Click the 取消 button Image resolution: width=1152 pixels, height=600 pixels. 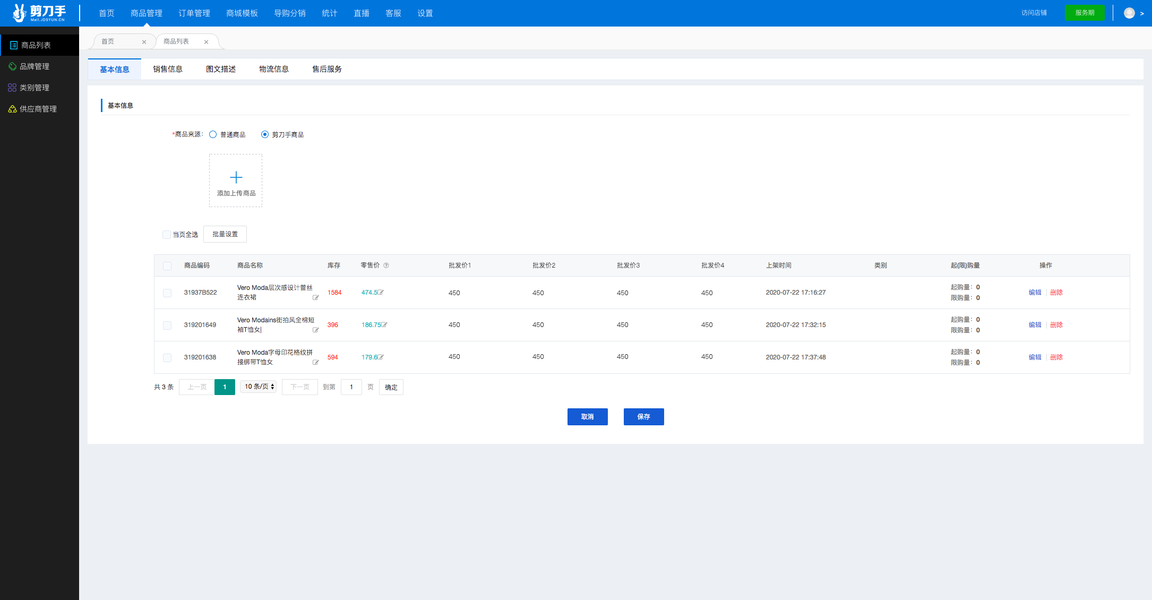(x=587, y=416)
